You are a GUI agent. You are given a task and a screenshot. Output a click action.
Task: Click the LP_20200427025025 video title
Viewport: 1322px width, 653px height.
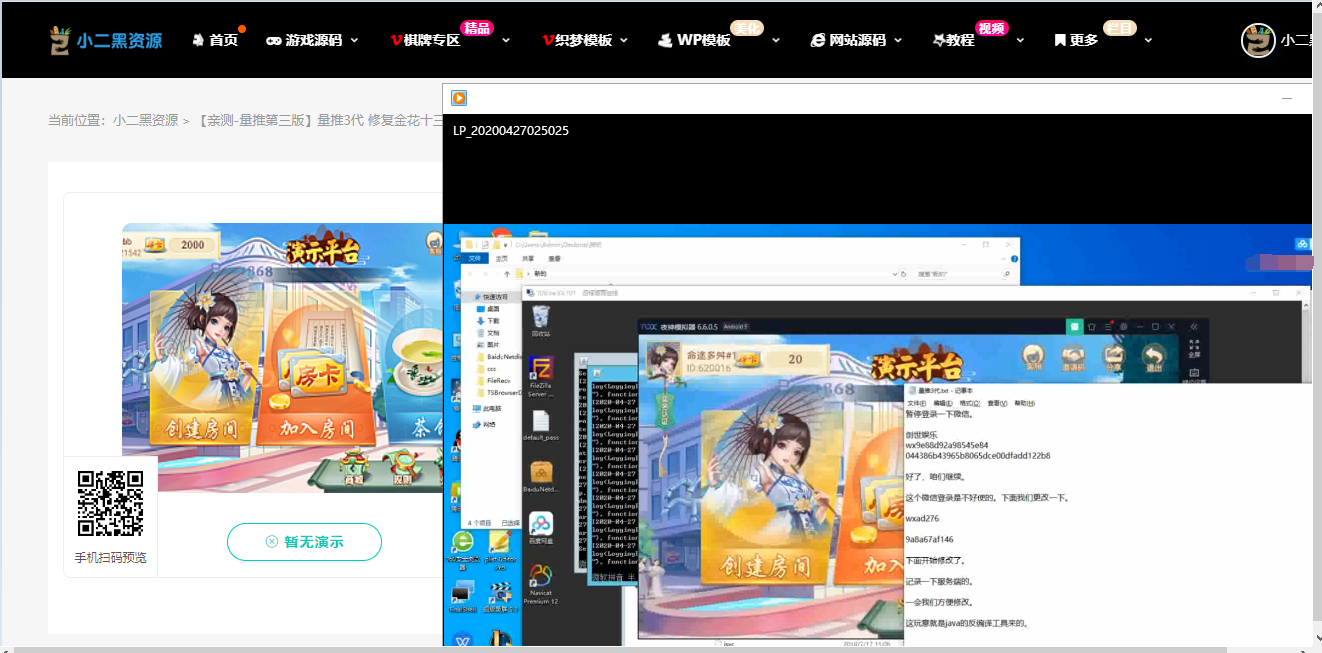coord(511,131)
